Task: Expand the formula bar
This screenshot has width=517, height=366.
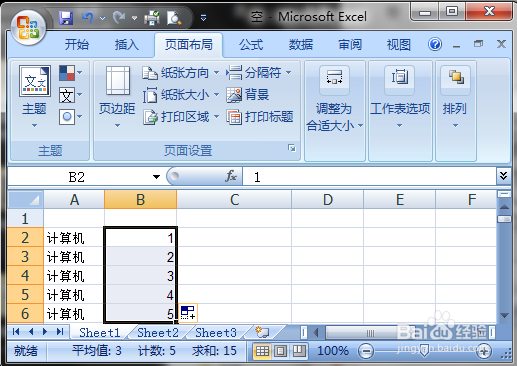Action: (x=503, y=175)
